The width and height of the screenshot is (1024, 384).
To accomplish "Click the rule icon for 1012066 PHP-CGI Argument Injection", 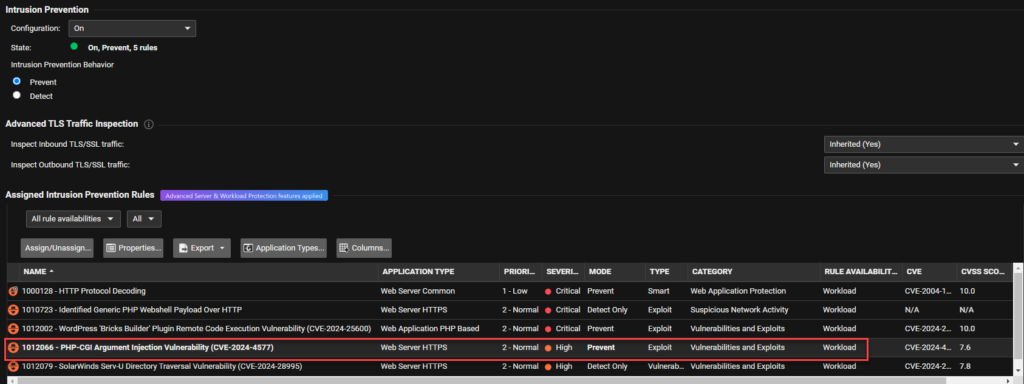I will coord(13,347).
